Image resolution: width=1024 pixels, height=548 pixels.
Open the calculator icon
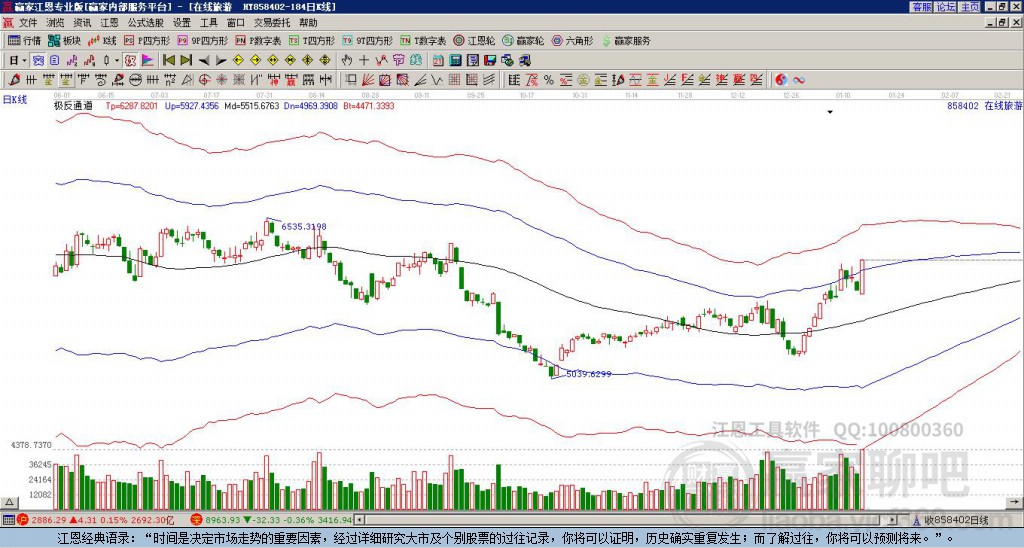tap(455, 61)
